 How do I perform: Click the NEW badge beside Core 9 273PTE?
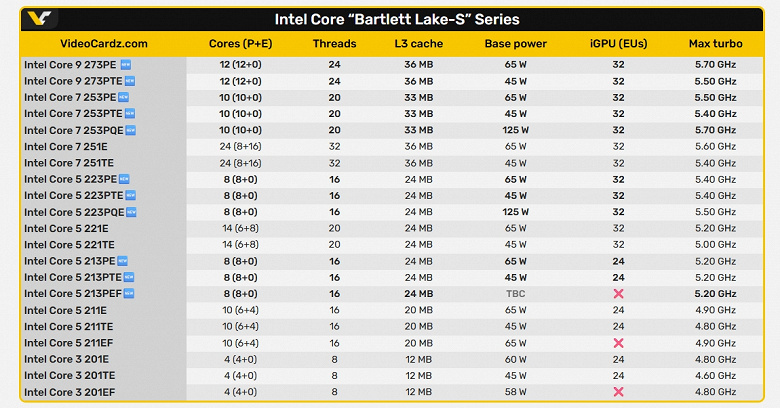[130, 81]
